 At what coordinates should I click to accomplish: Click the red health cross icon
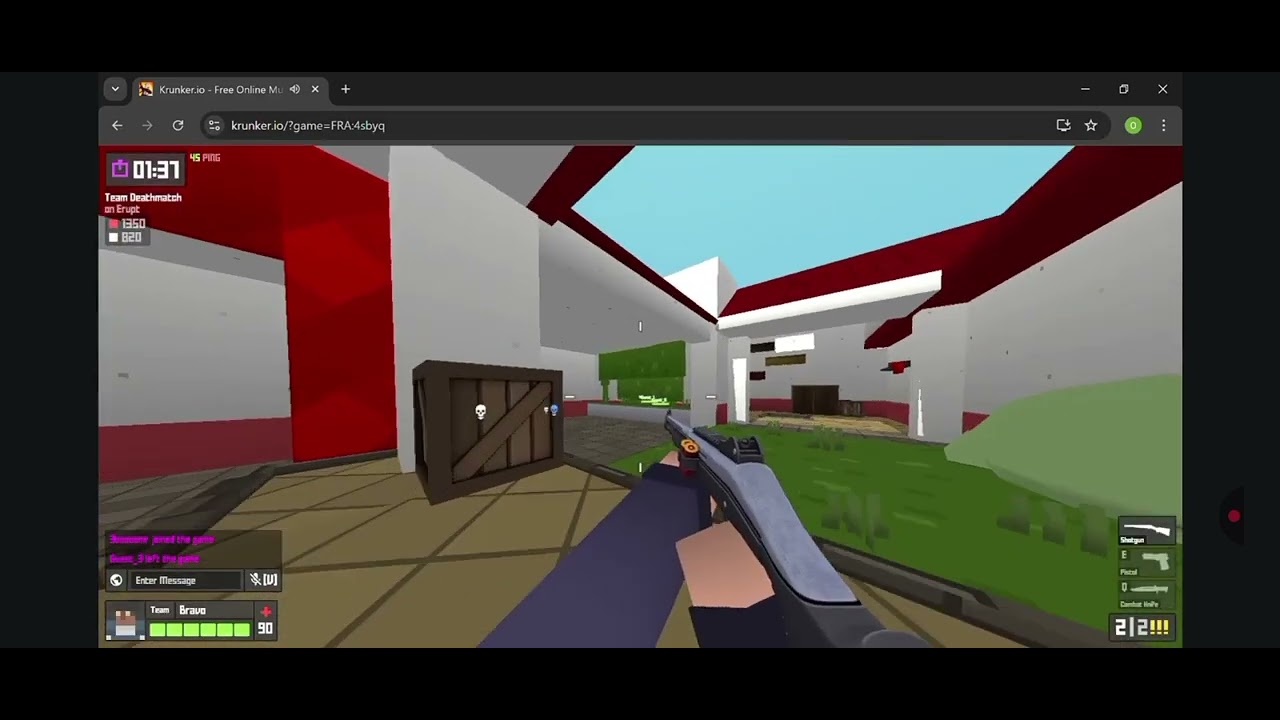click(266, 611)
